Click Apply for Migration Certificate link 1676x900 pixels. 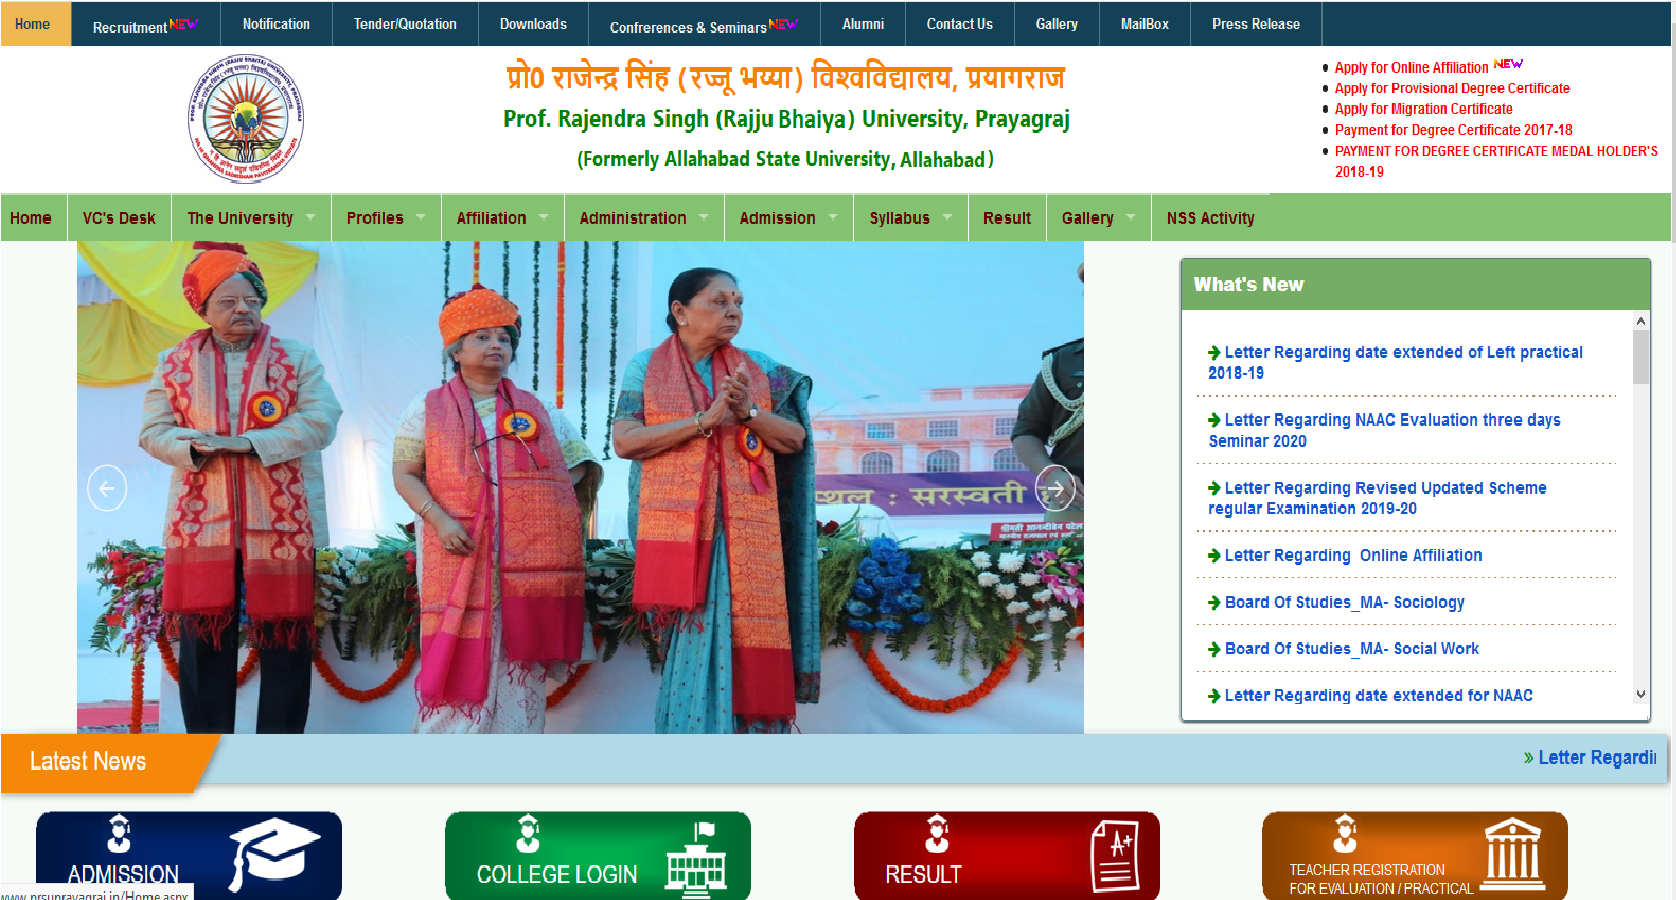[x=1424, y=109]
